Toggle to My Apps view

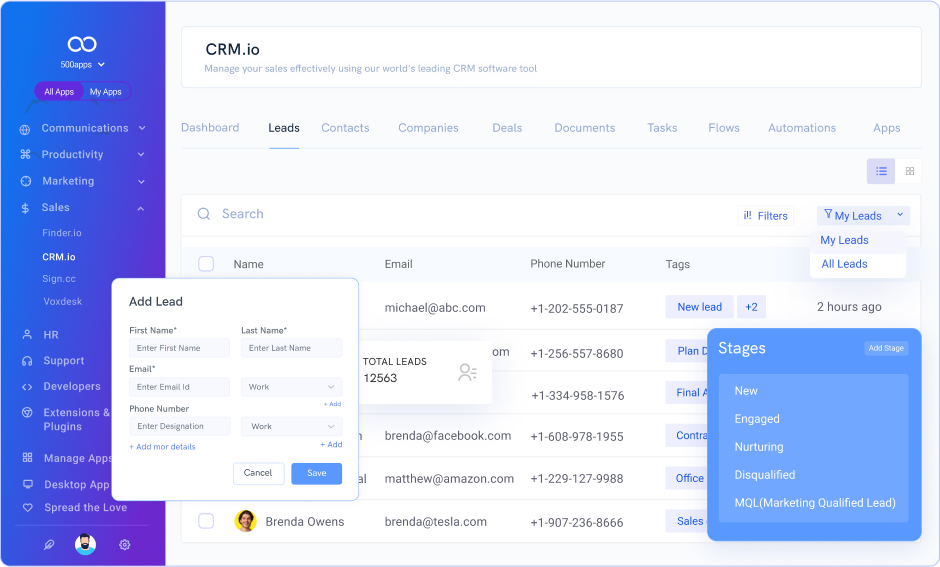(106, 92)
